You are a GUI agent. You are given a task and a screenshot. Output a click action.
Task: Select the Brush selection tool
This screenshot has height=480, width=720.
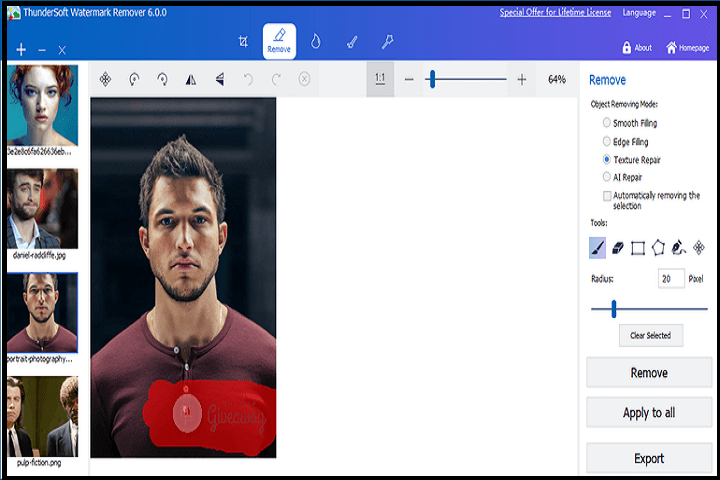[x=597, y=247]
